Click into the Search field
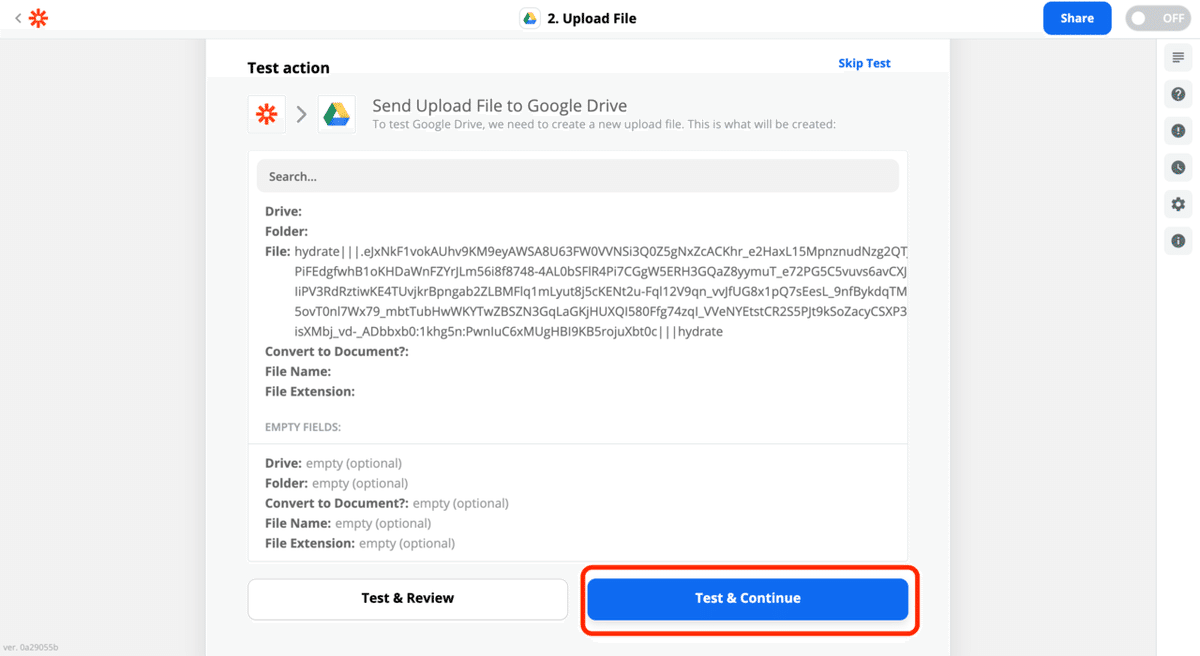 (578, 176)
